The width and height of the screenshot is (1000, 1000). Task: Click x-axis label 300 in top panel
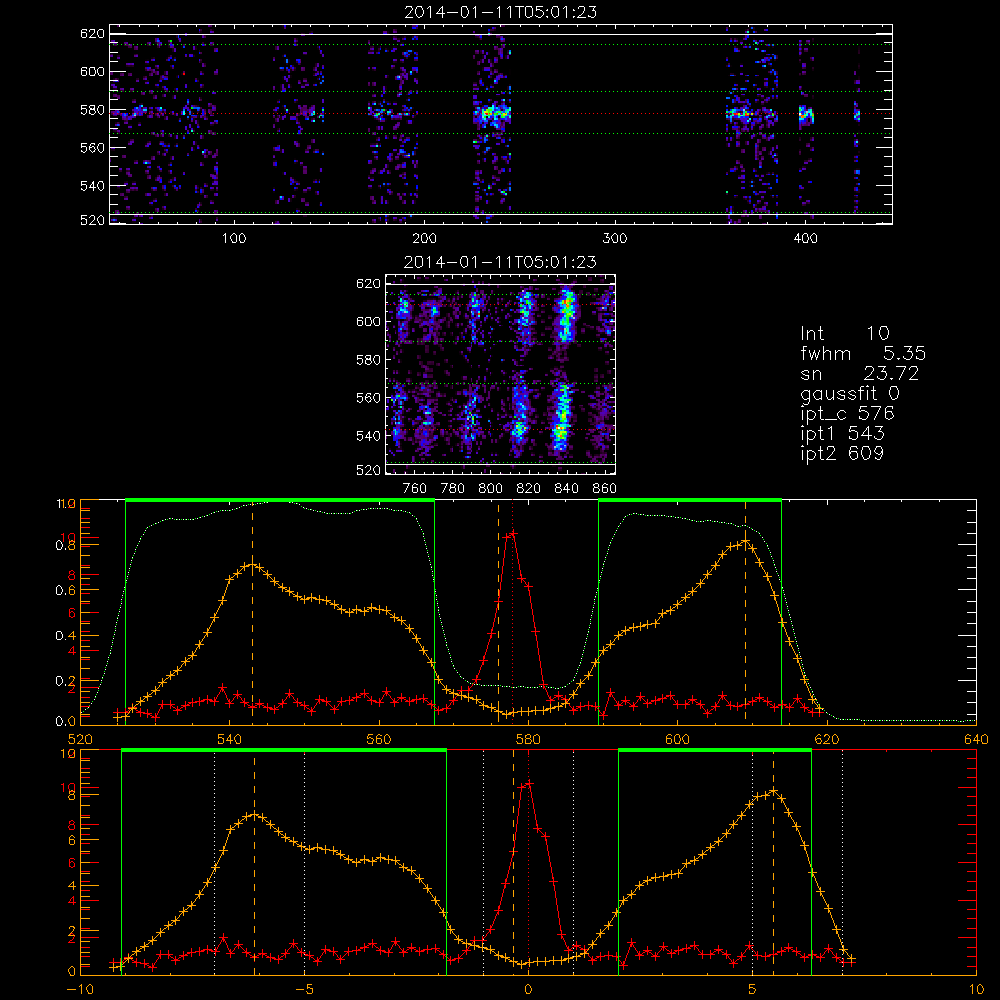(615, 239)
